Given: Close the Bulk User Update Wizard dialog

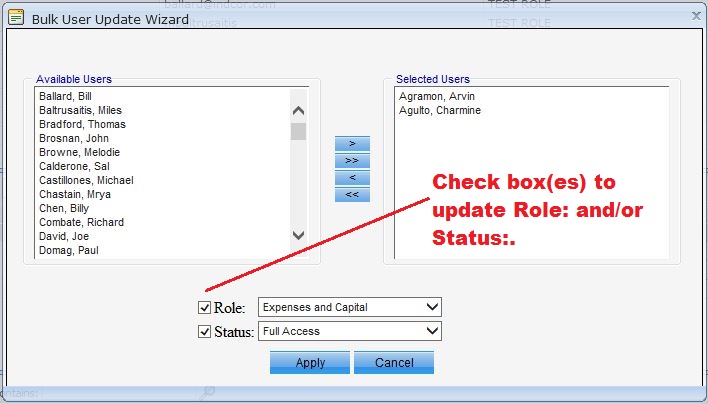Looking at the screenshot, I should click(696, 16).
